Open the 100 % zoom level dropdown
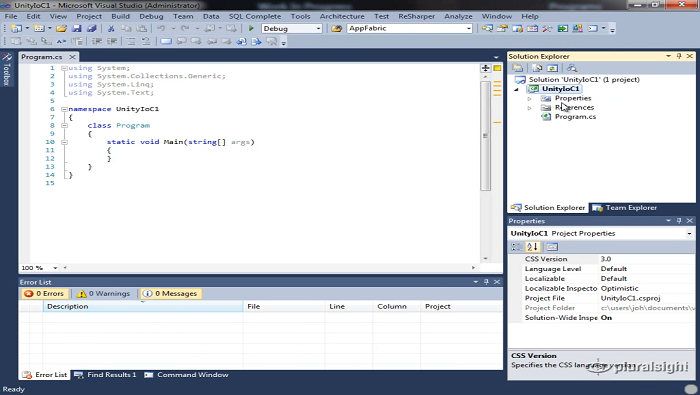This screenshot has width=700, height=395. [55, 268]
